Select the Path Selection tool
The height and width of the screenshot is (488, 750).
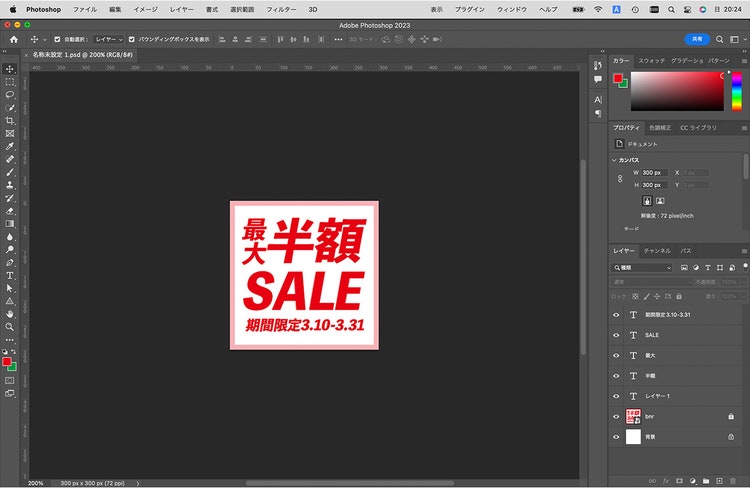tap(10, 288)
